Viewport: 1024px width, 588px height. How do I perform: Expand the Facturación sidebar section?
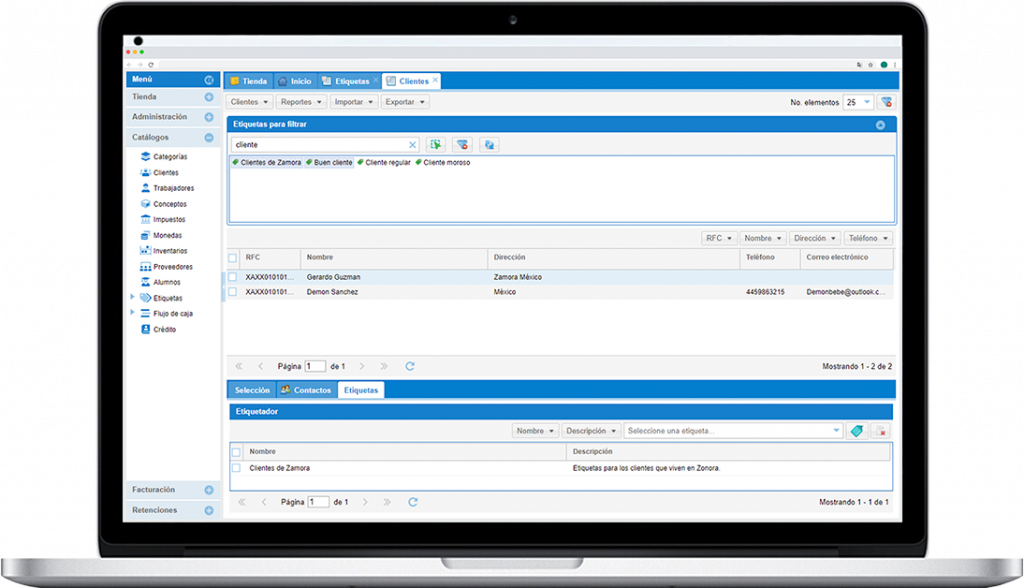point(209,490)
